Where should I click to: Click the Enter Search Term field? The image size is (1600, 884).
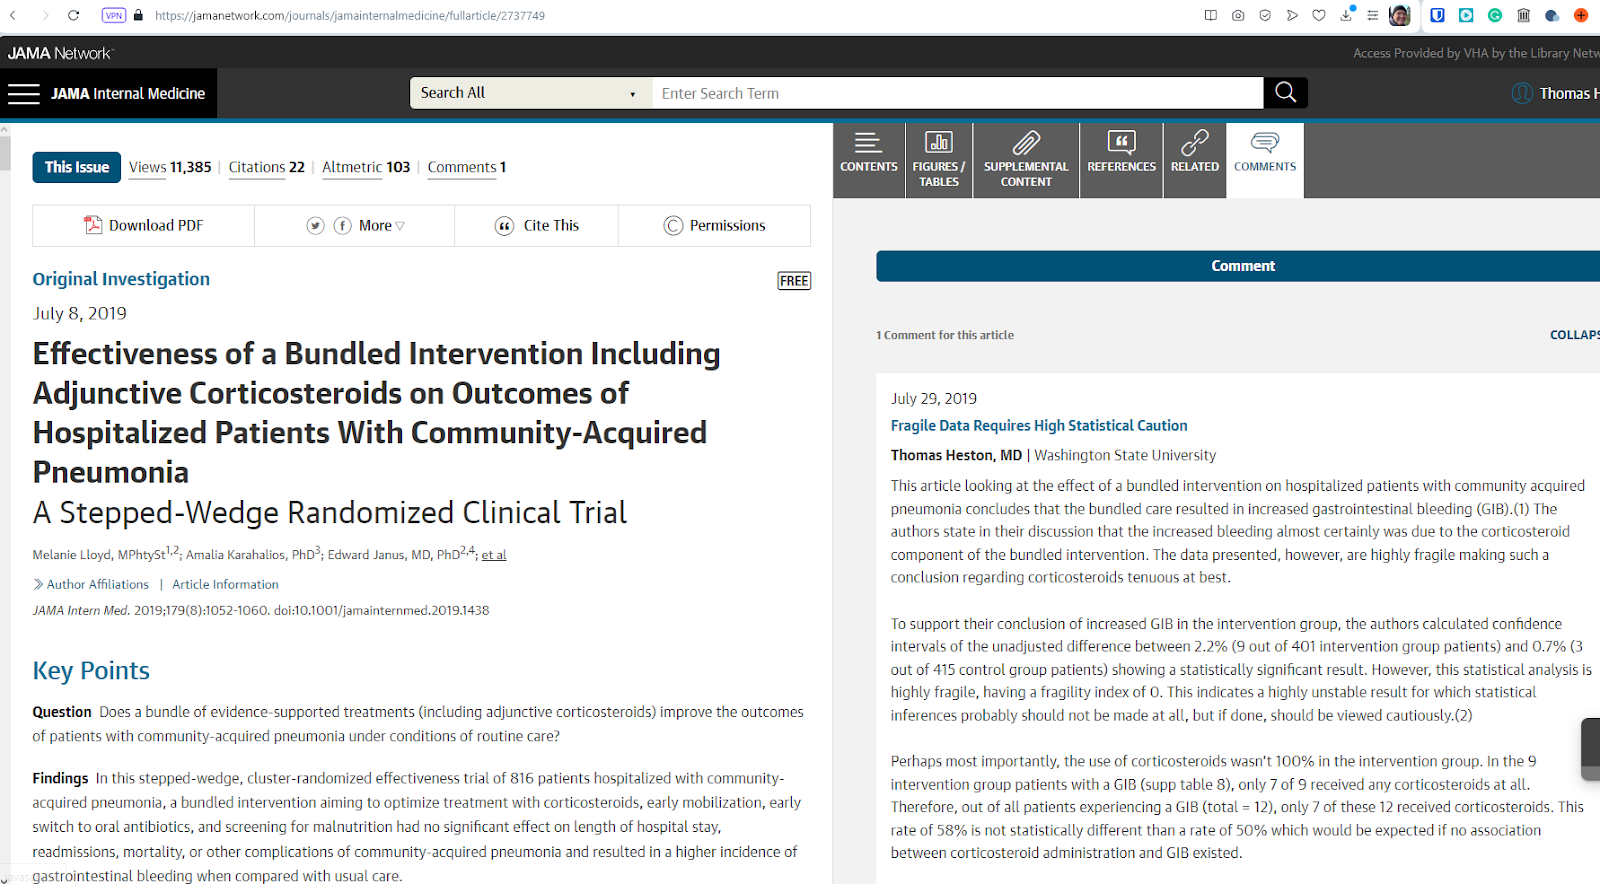pos(957,93)
